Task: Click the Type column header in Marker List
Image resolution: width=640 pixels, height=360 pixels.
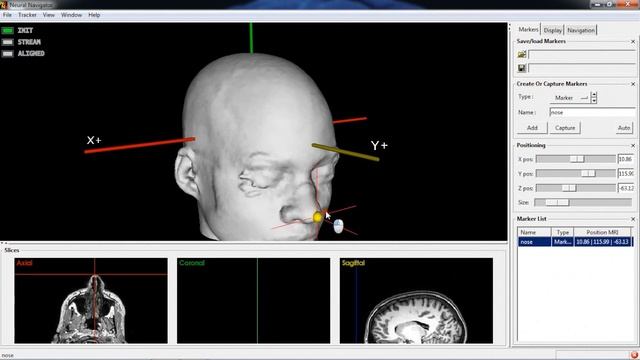Action: point(562,233)
